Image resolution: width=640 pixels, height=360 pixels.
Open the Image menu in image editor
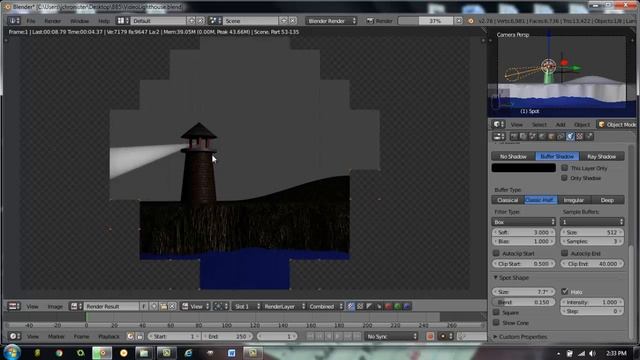tap(55, 306)
